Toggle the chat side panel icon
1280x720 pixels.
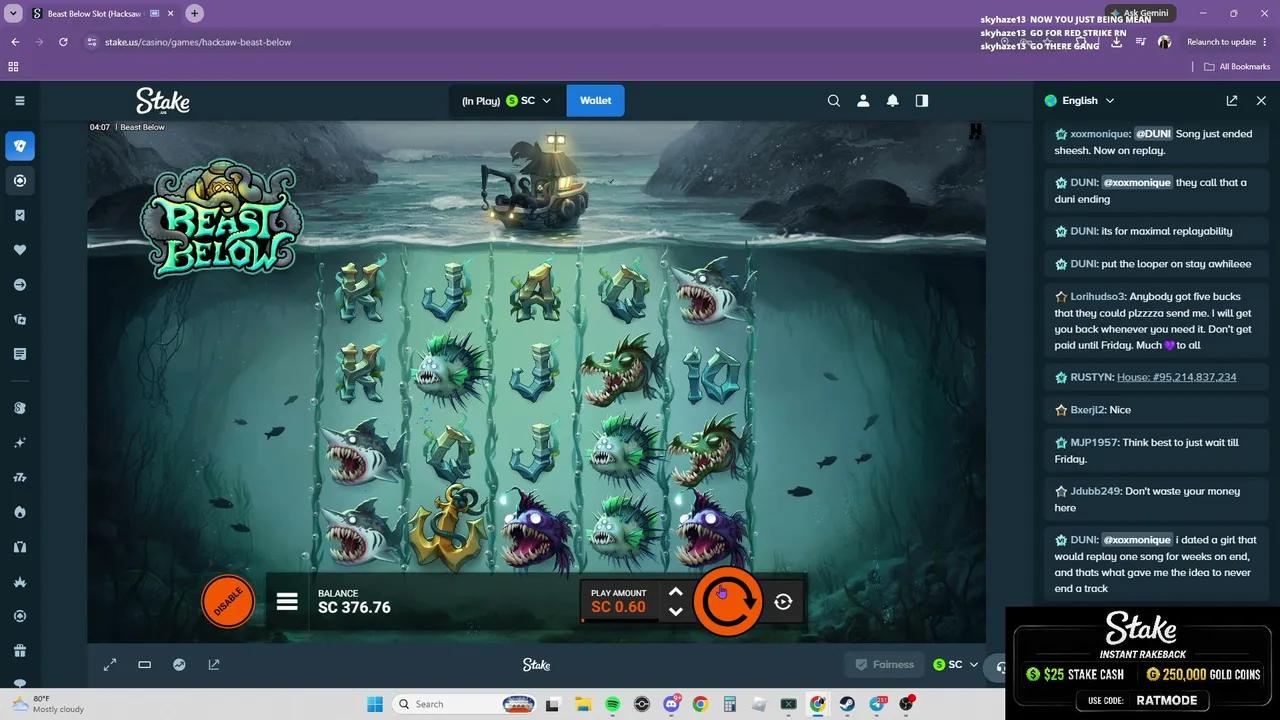(922, 100)
